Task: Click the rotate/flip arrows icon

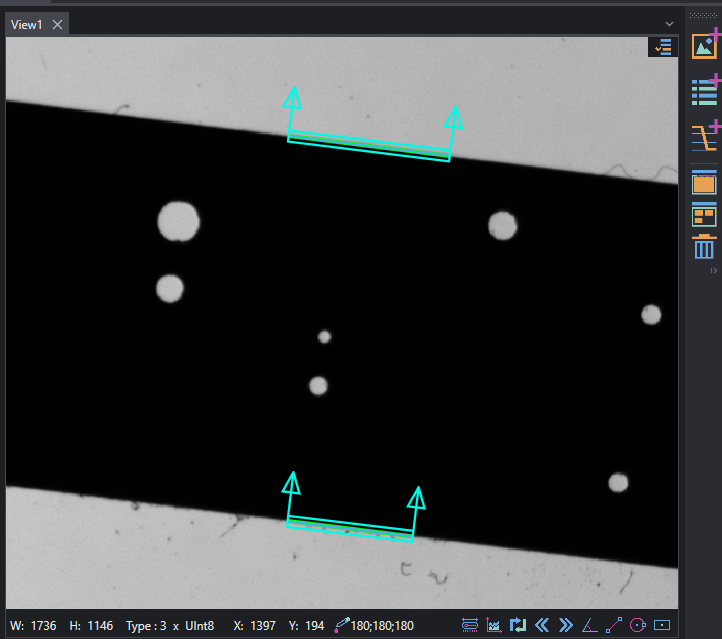Action: (x=518, y=625)
